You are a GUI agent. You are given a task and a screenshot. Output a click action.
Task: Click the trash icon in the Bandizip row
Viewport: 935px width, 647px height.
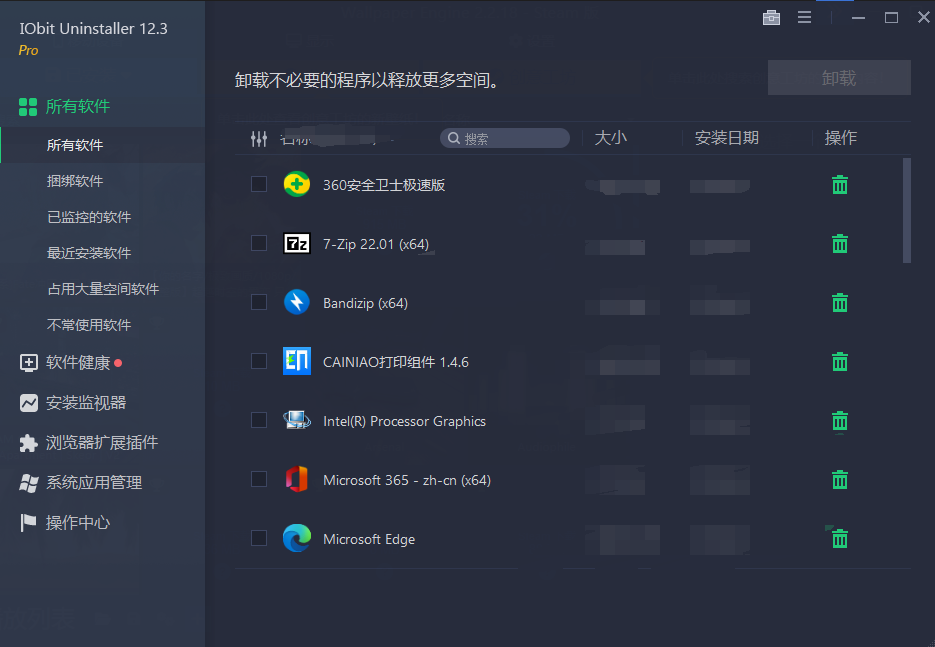click(x=840, y=303)
